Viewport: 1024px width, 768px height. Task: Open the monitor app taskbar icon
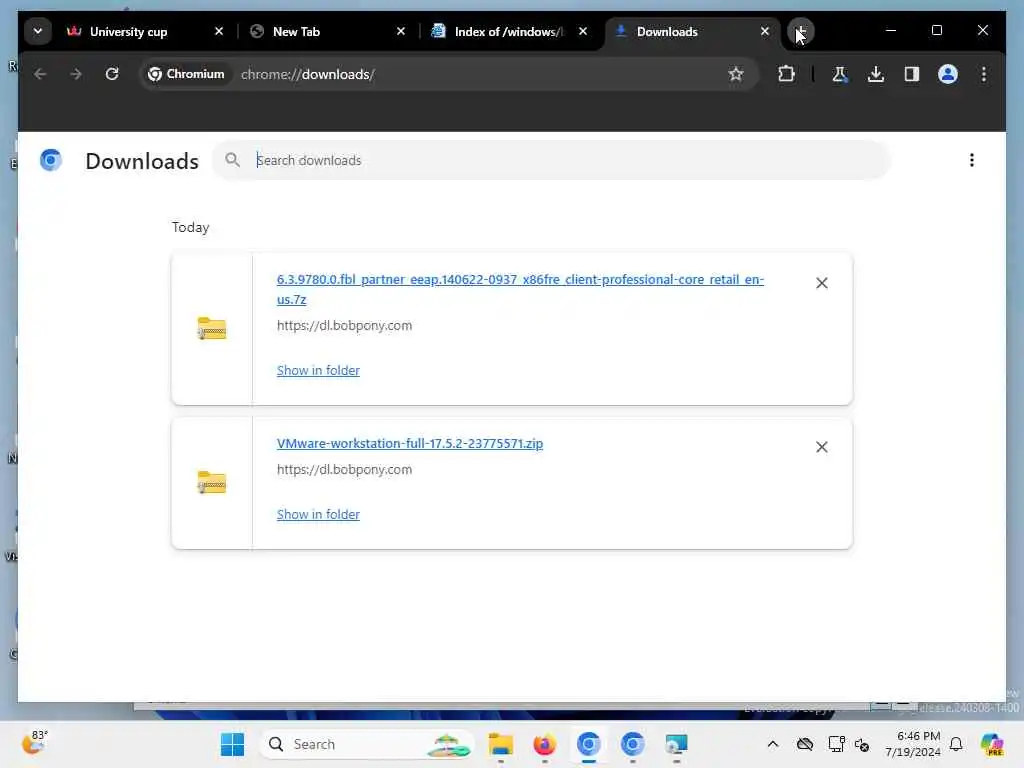(x=676, y=744)
